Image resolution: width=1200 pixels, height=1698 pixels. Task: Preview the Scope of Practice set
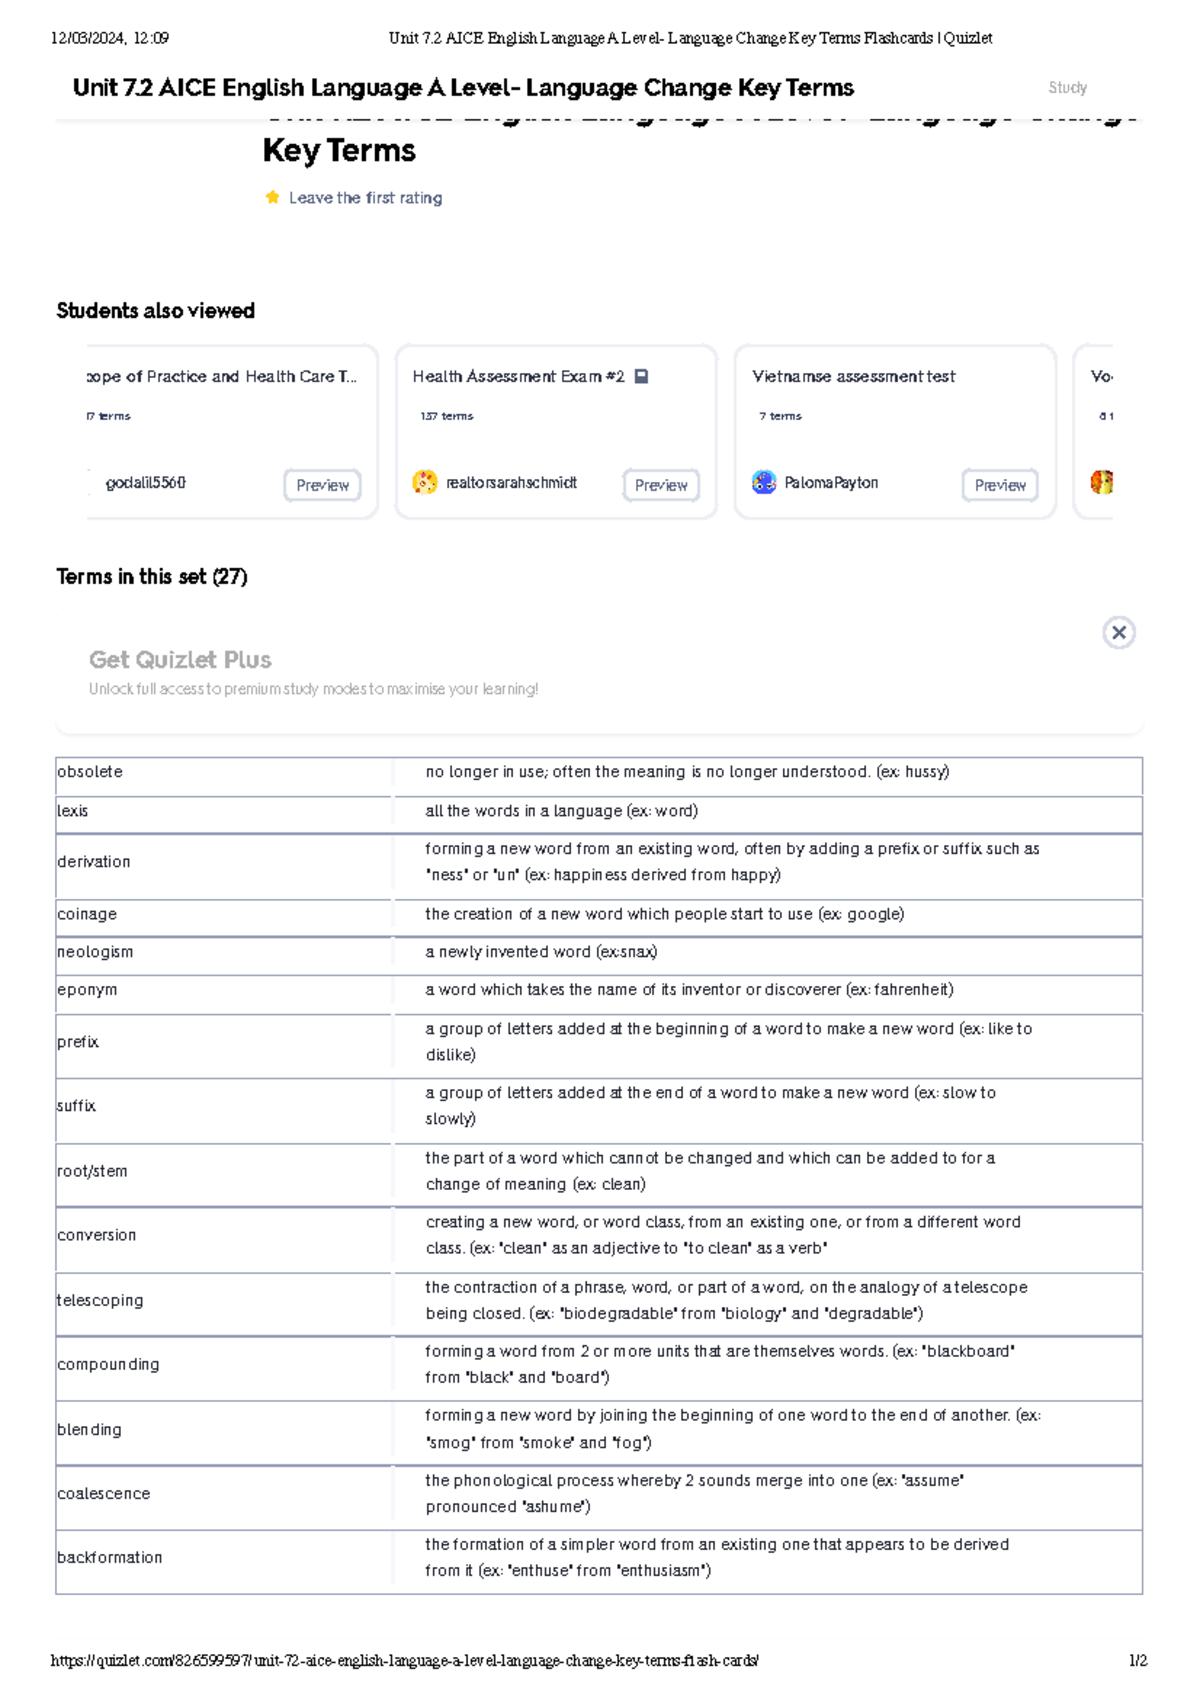point(321,485)
